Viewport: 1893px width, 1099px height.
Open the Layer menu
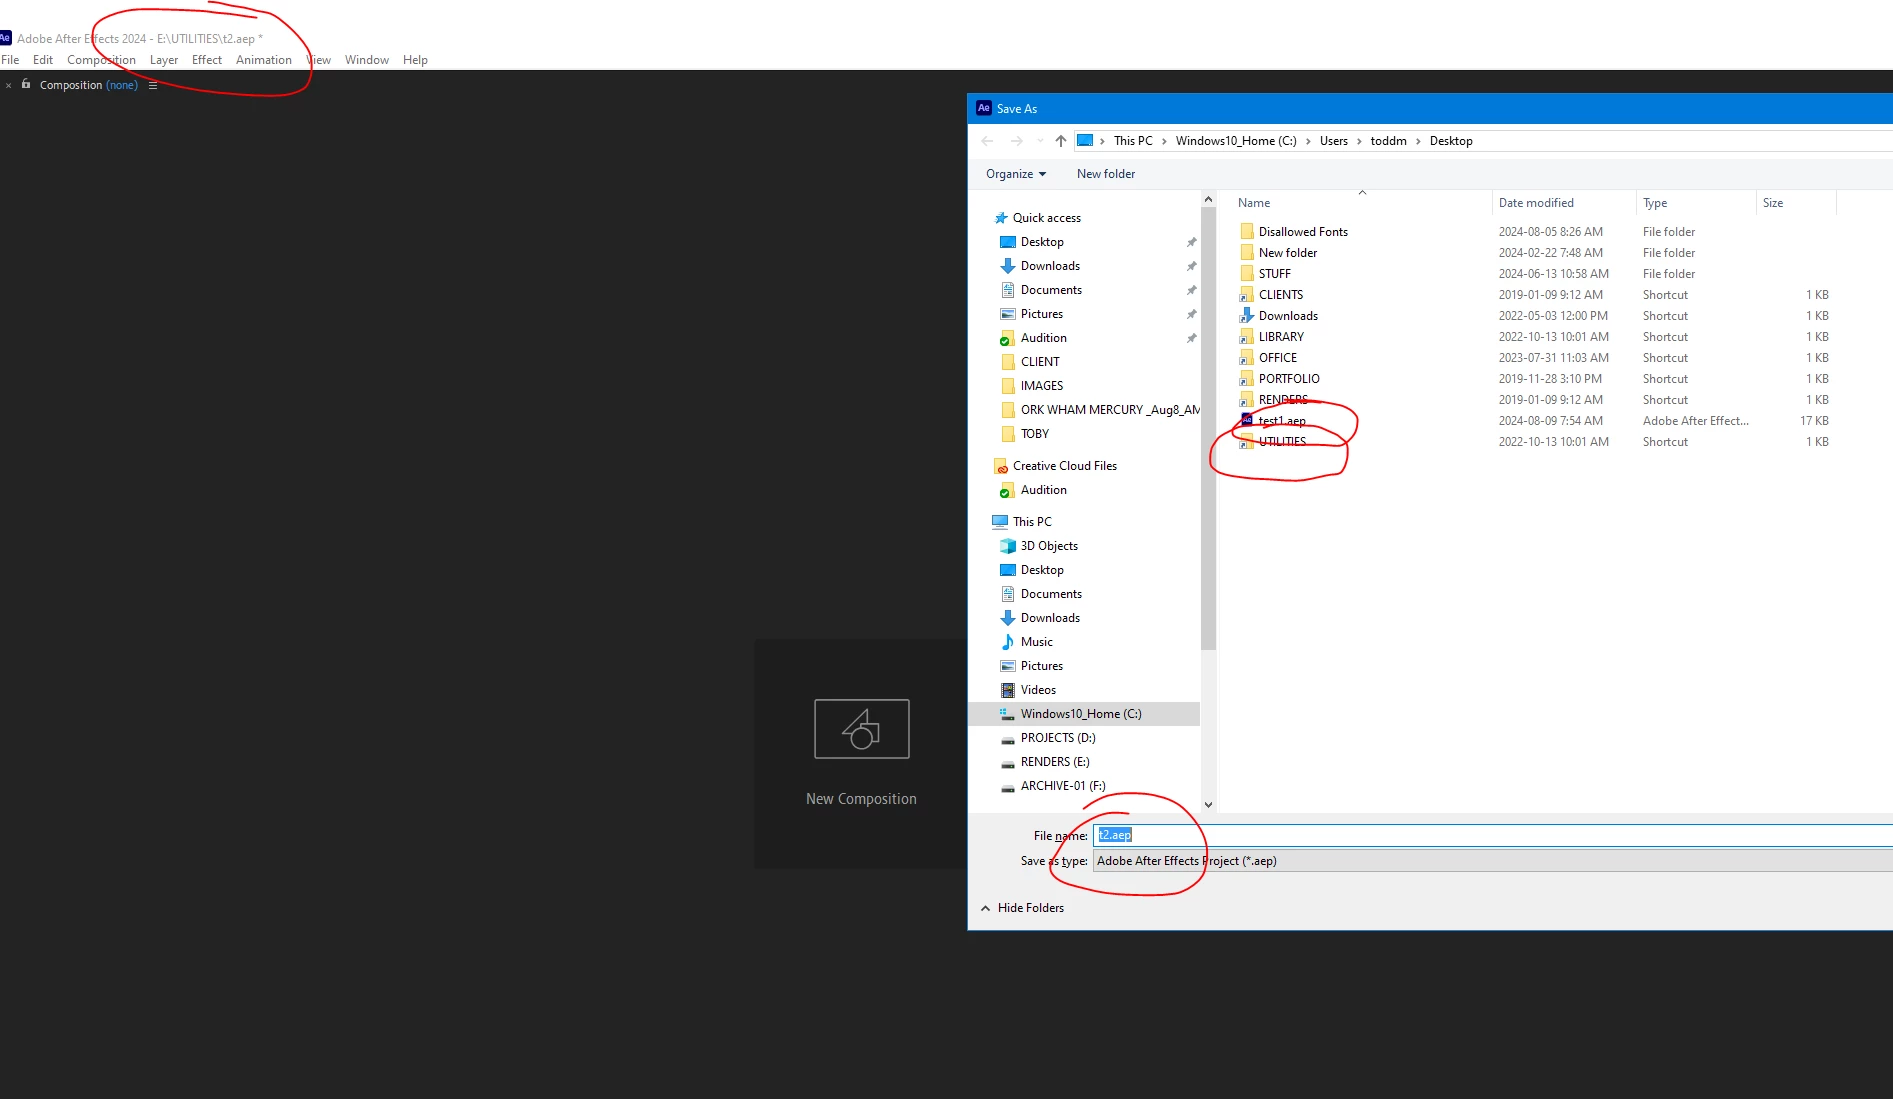pyautogui.click(x=164, y=60)
